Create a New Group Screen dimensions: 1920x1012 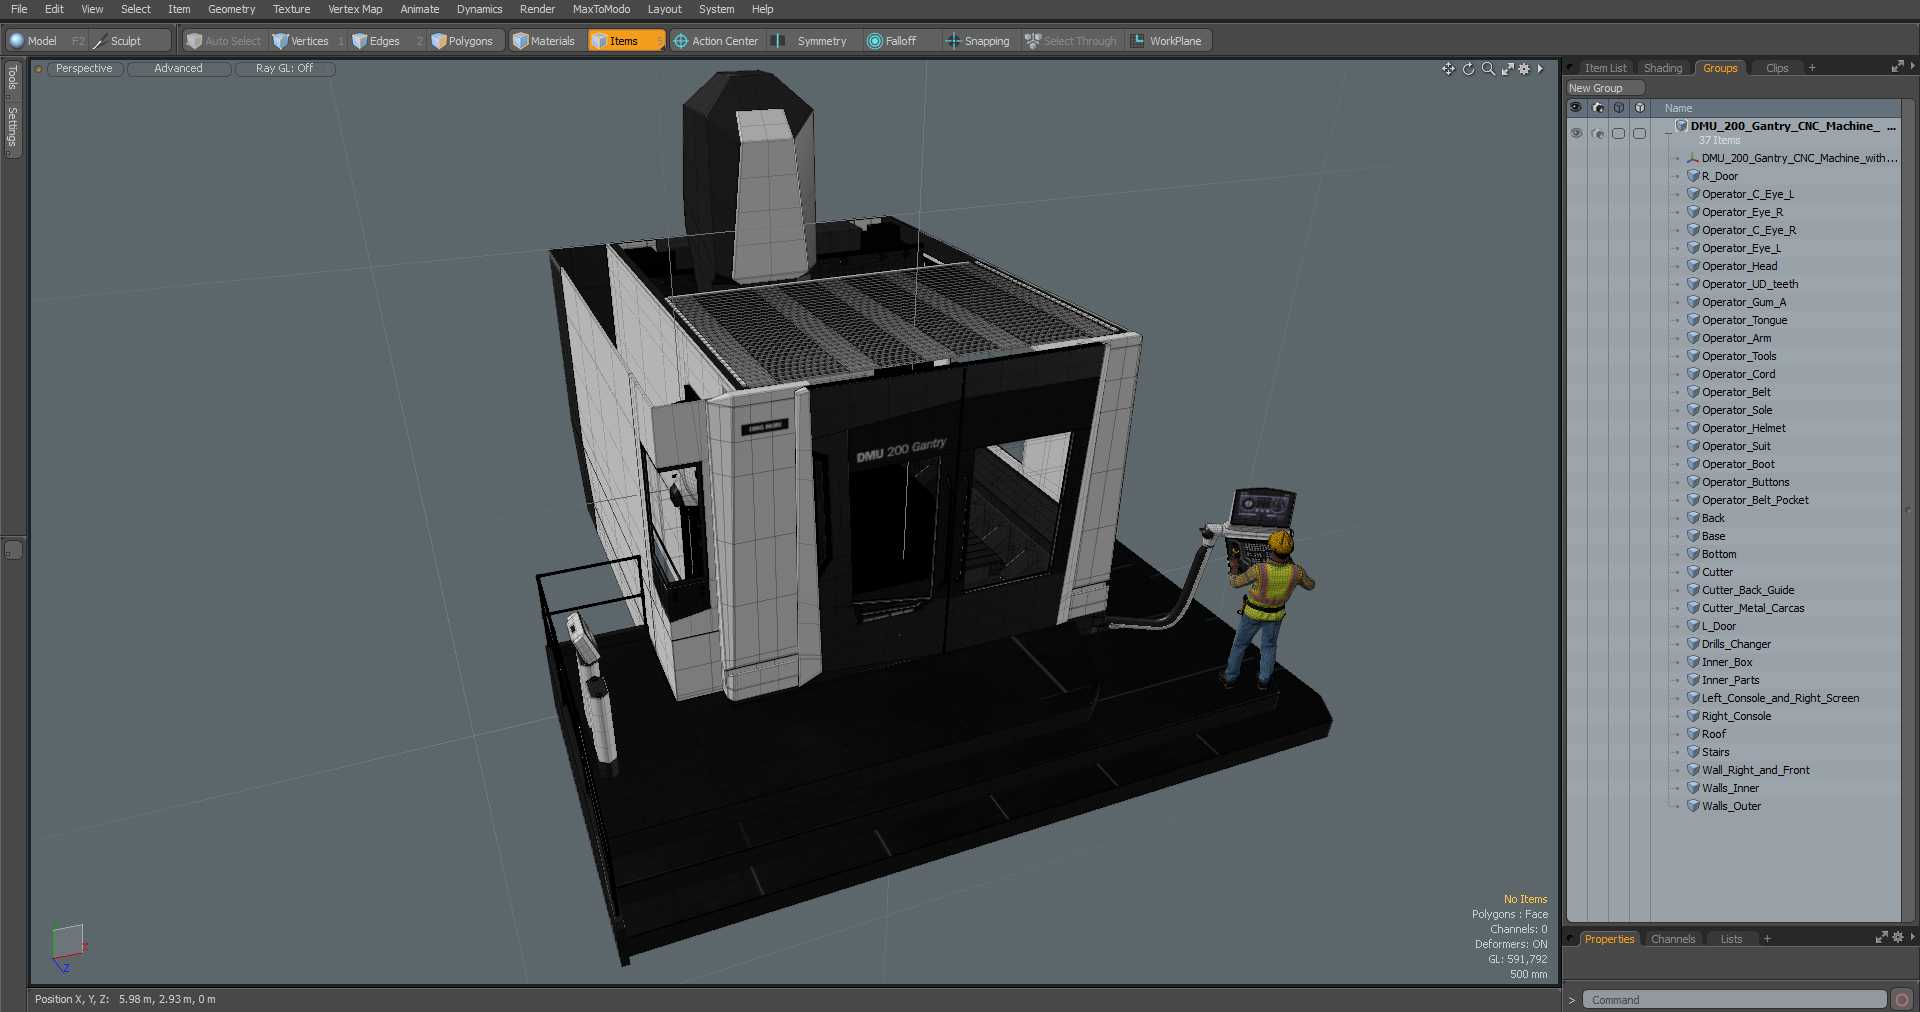pyautogui.click(x=1604, y=88)
